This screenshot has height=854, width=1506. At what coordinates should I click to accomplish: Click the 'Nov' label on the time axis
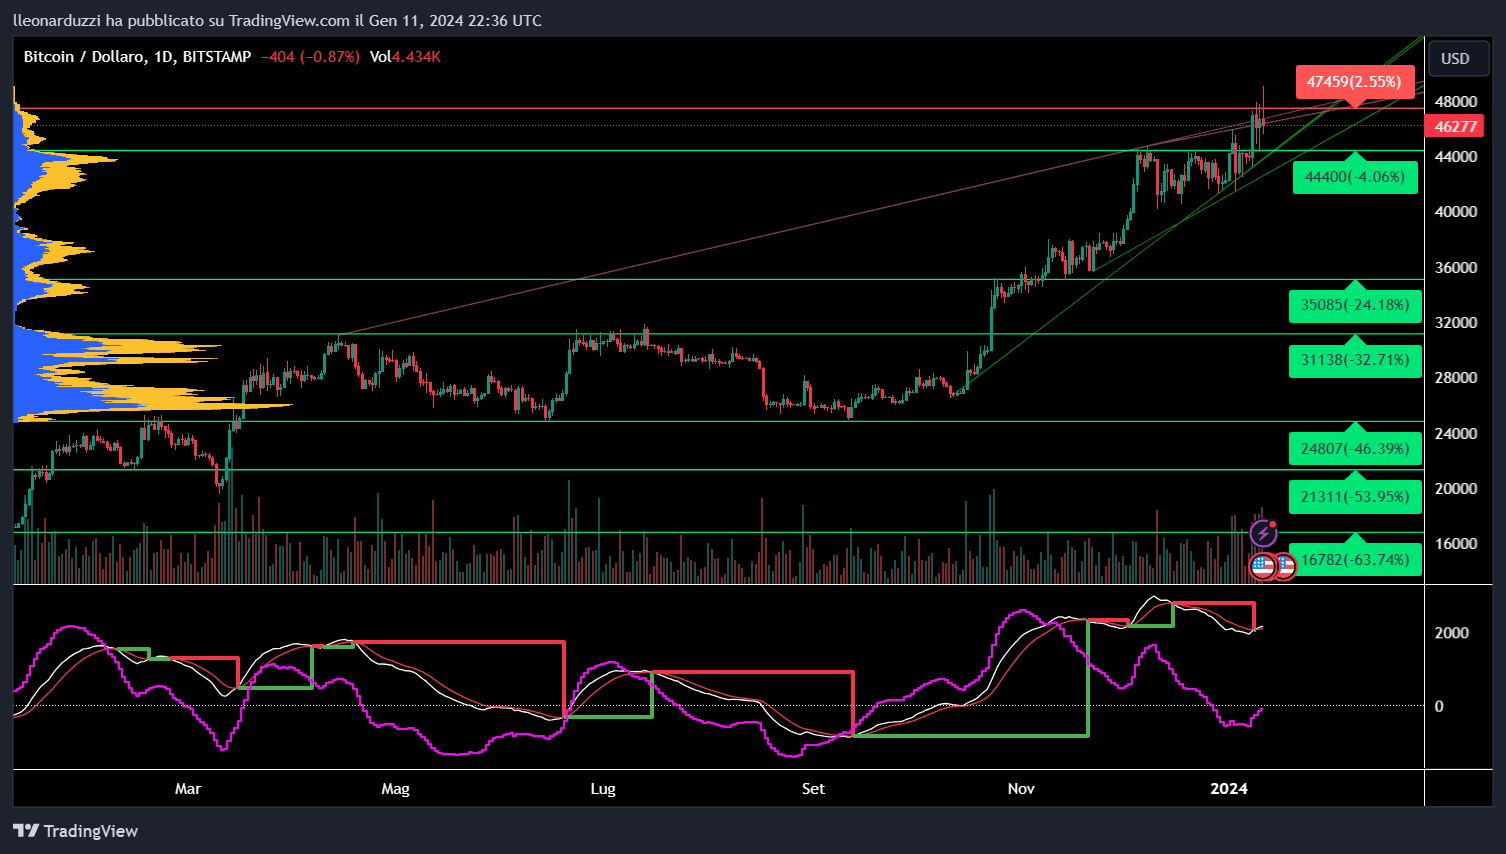pyautogui.click(x=1021, y=789)
